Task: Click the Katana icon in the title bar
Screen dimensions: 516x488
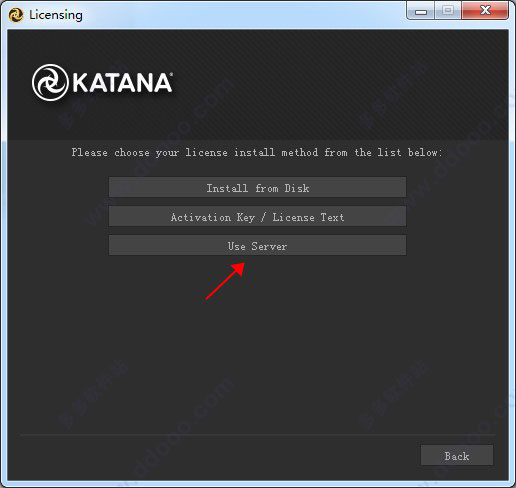Action: click(x=16, y=15)
